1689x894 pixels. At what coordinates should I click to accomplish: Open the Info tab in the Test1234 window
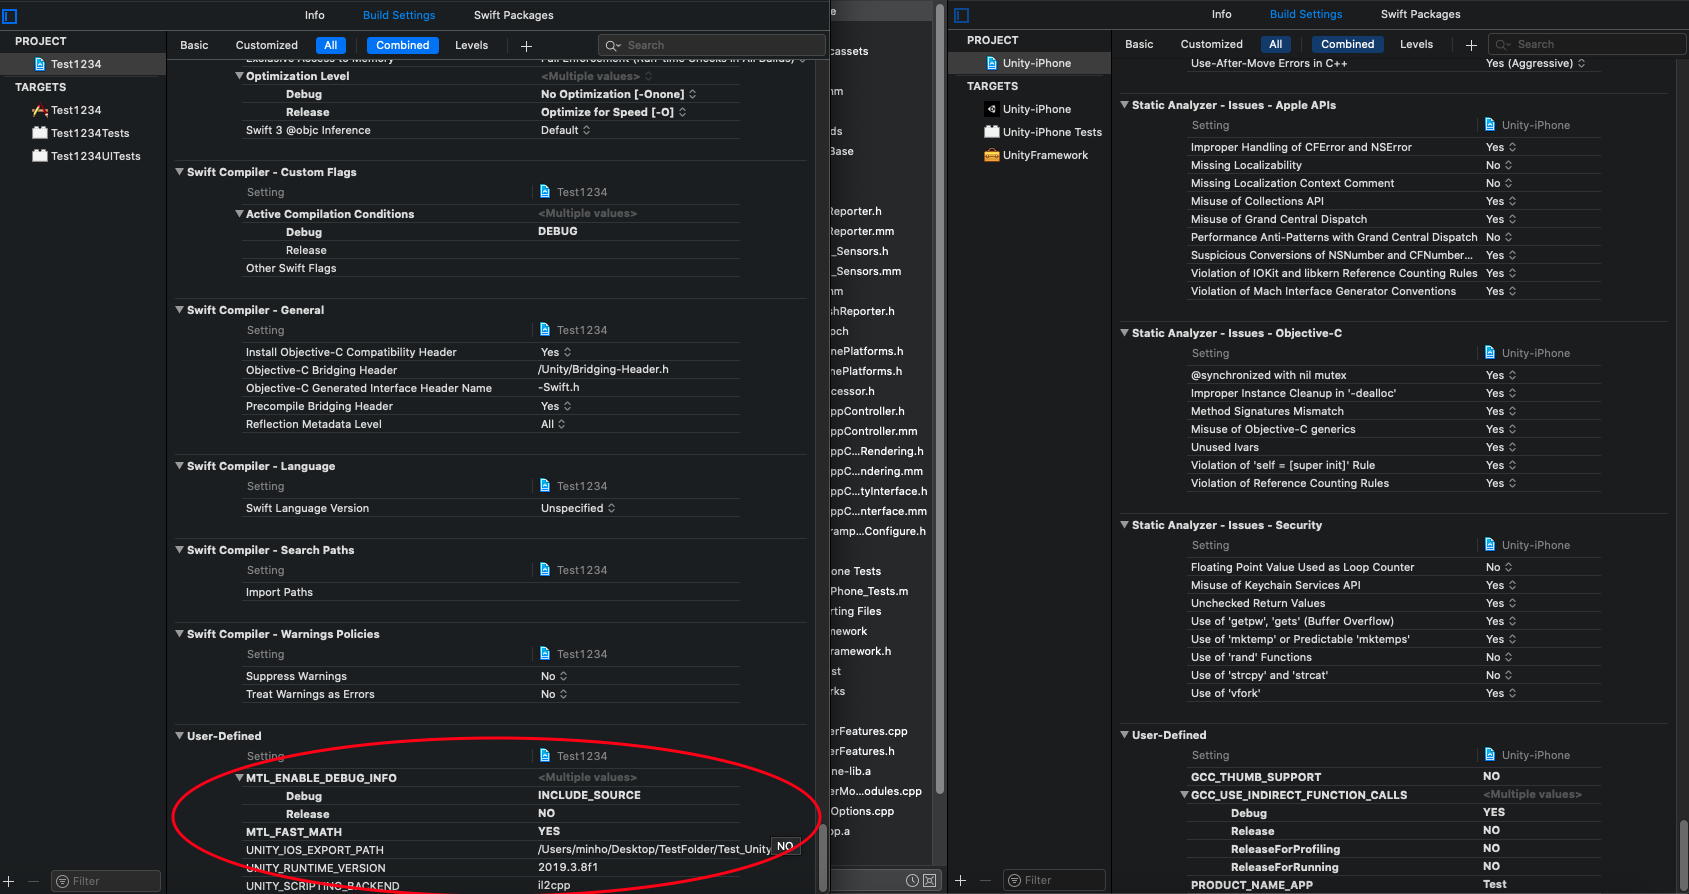pyautogui.click(x=315, y=15)
